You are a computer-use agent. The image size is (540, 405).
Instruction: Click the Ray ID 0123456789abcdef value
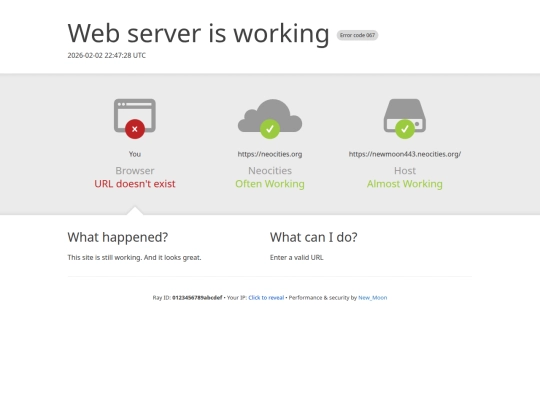pos(197,298)
